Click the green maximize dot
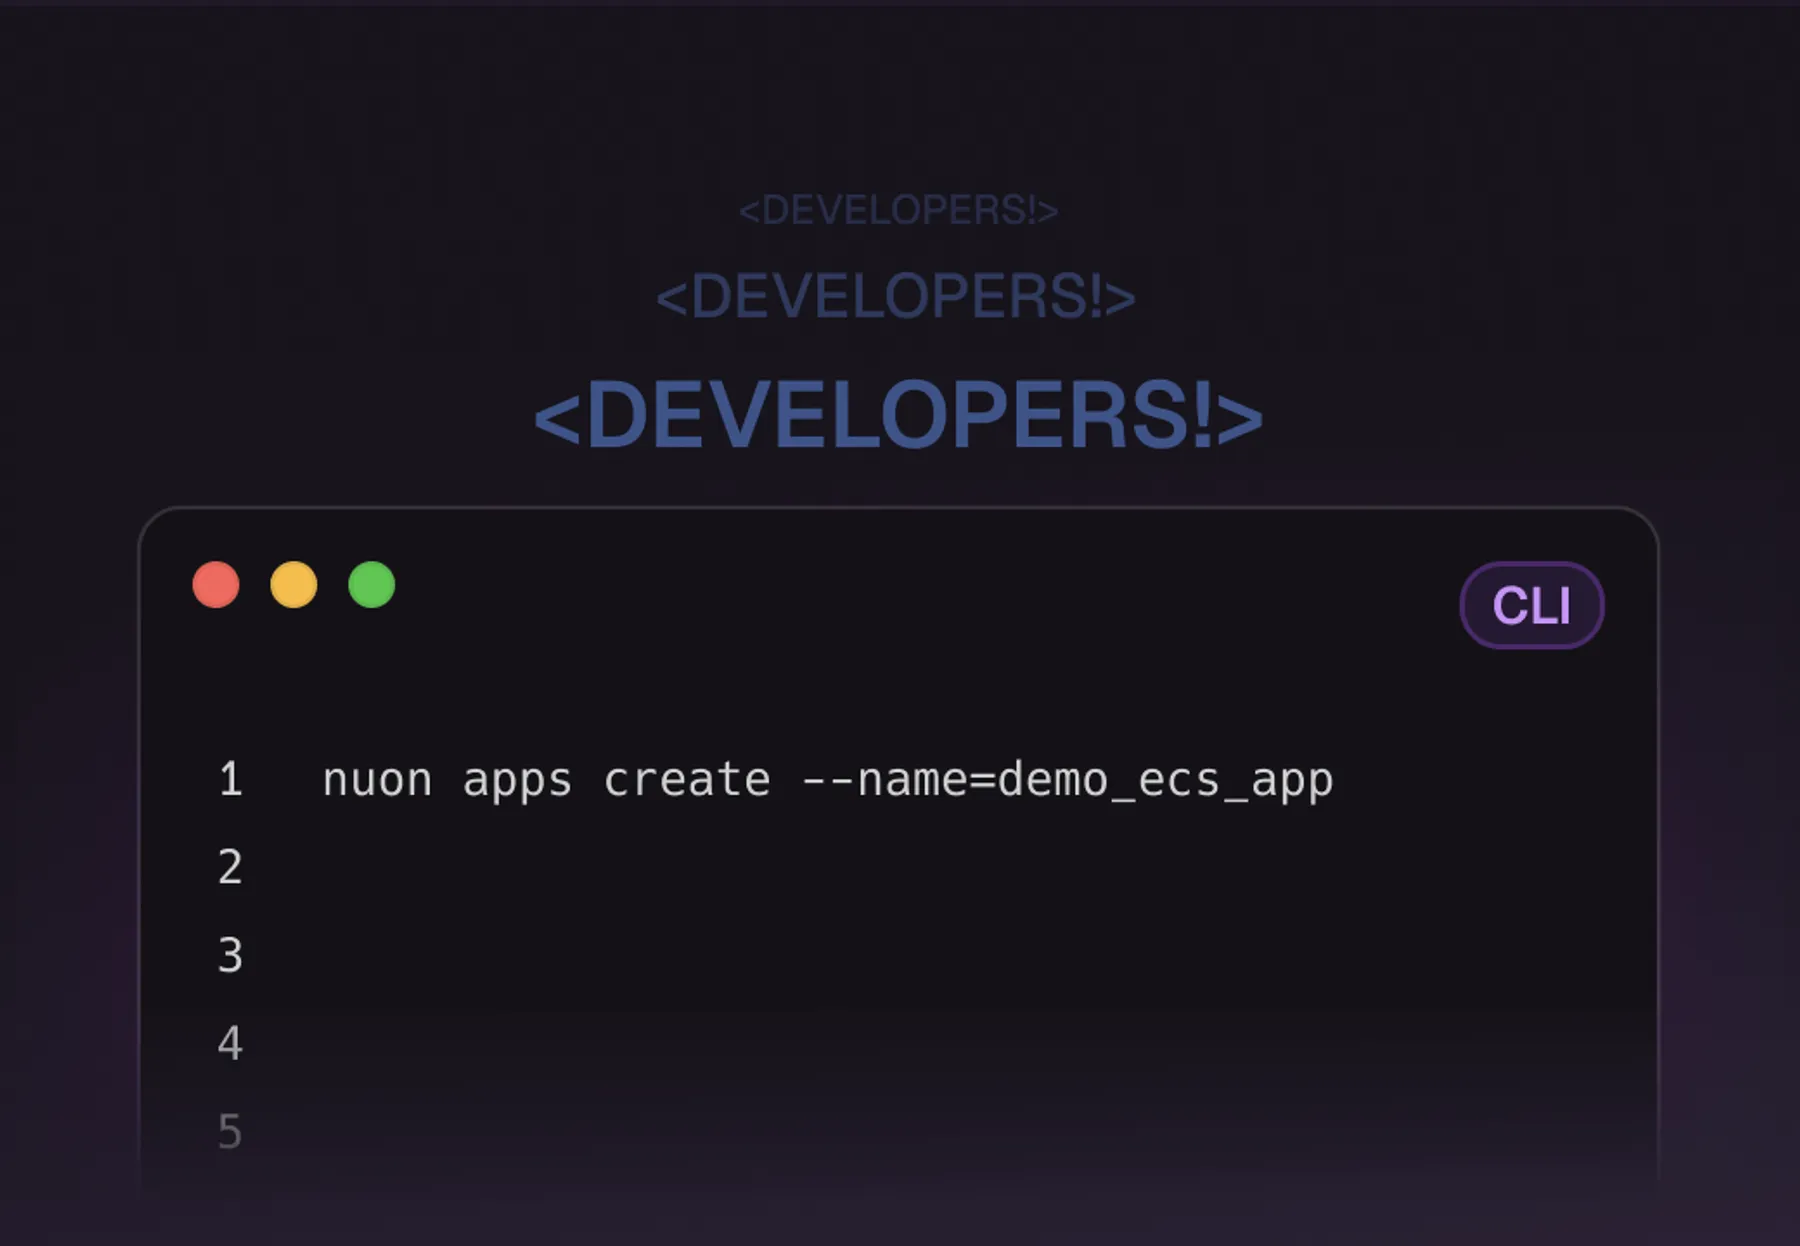The height and width of the screenshot is (1246, 1800). click(372, 585)
